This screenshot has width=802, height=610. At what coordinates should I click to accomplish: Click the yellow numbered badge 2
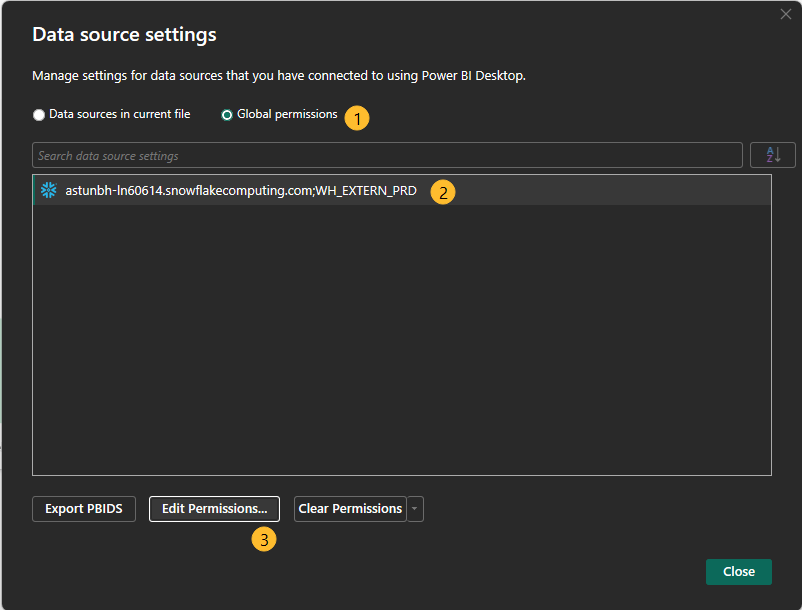(x=443, y=192)
